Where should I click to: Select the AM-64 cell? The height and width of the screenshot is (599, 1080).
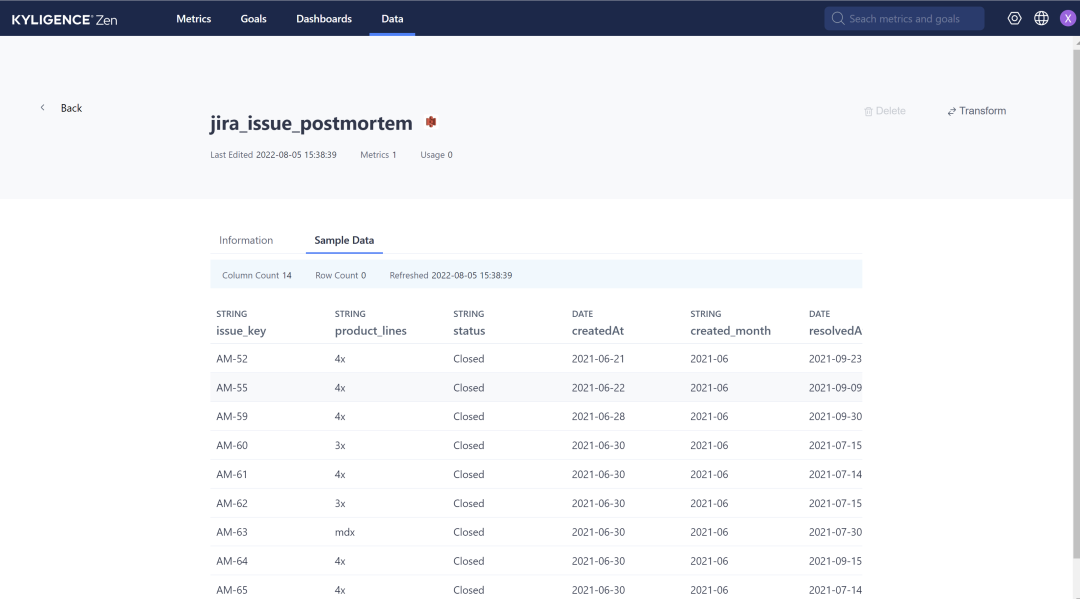coord(231,561)
